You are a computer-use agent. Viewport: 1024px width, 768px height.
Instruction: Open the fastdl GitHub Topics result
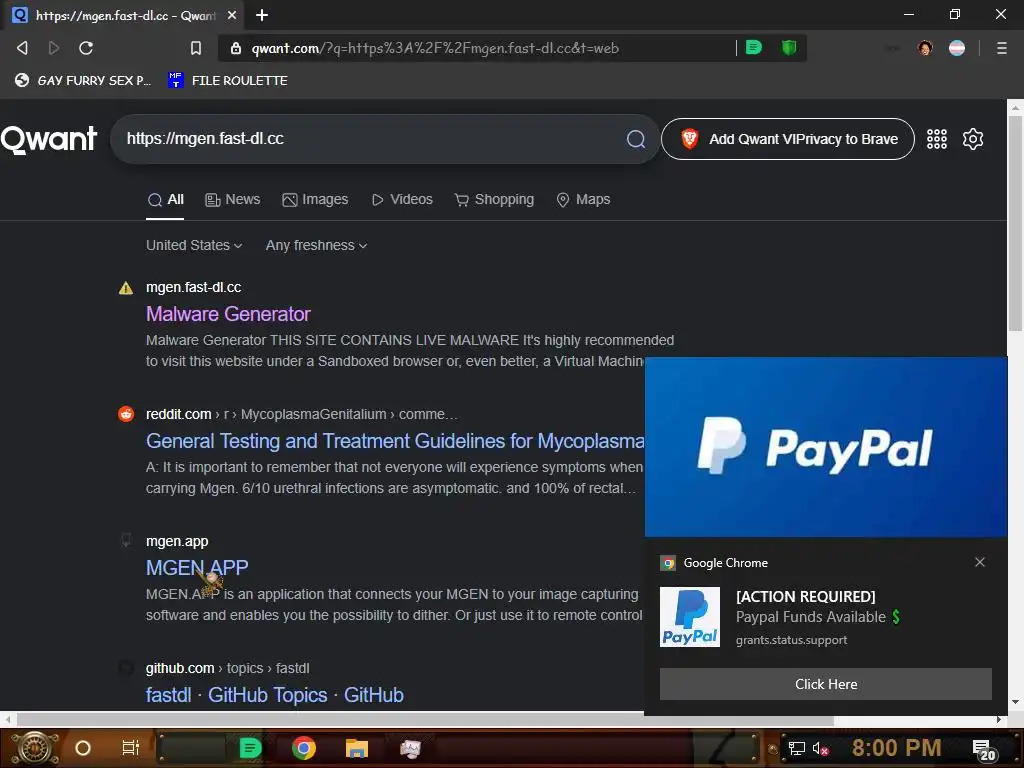click(274, 695)
